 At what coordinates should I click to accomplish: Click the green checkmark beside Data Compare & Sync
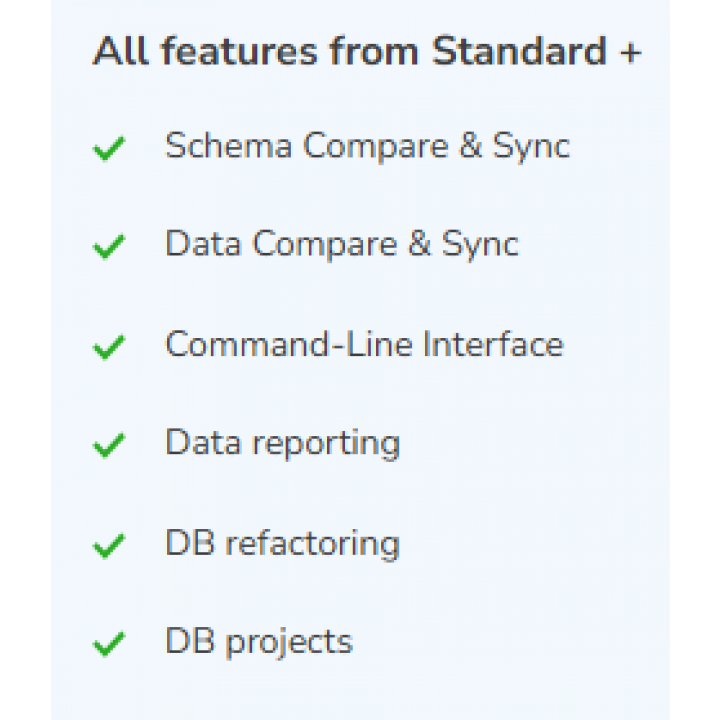tap(109, 247)
